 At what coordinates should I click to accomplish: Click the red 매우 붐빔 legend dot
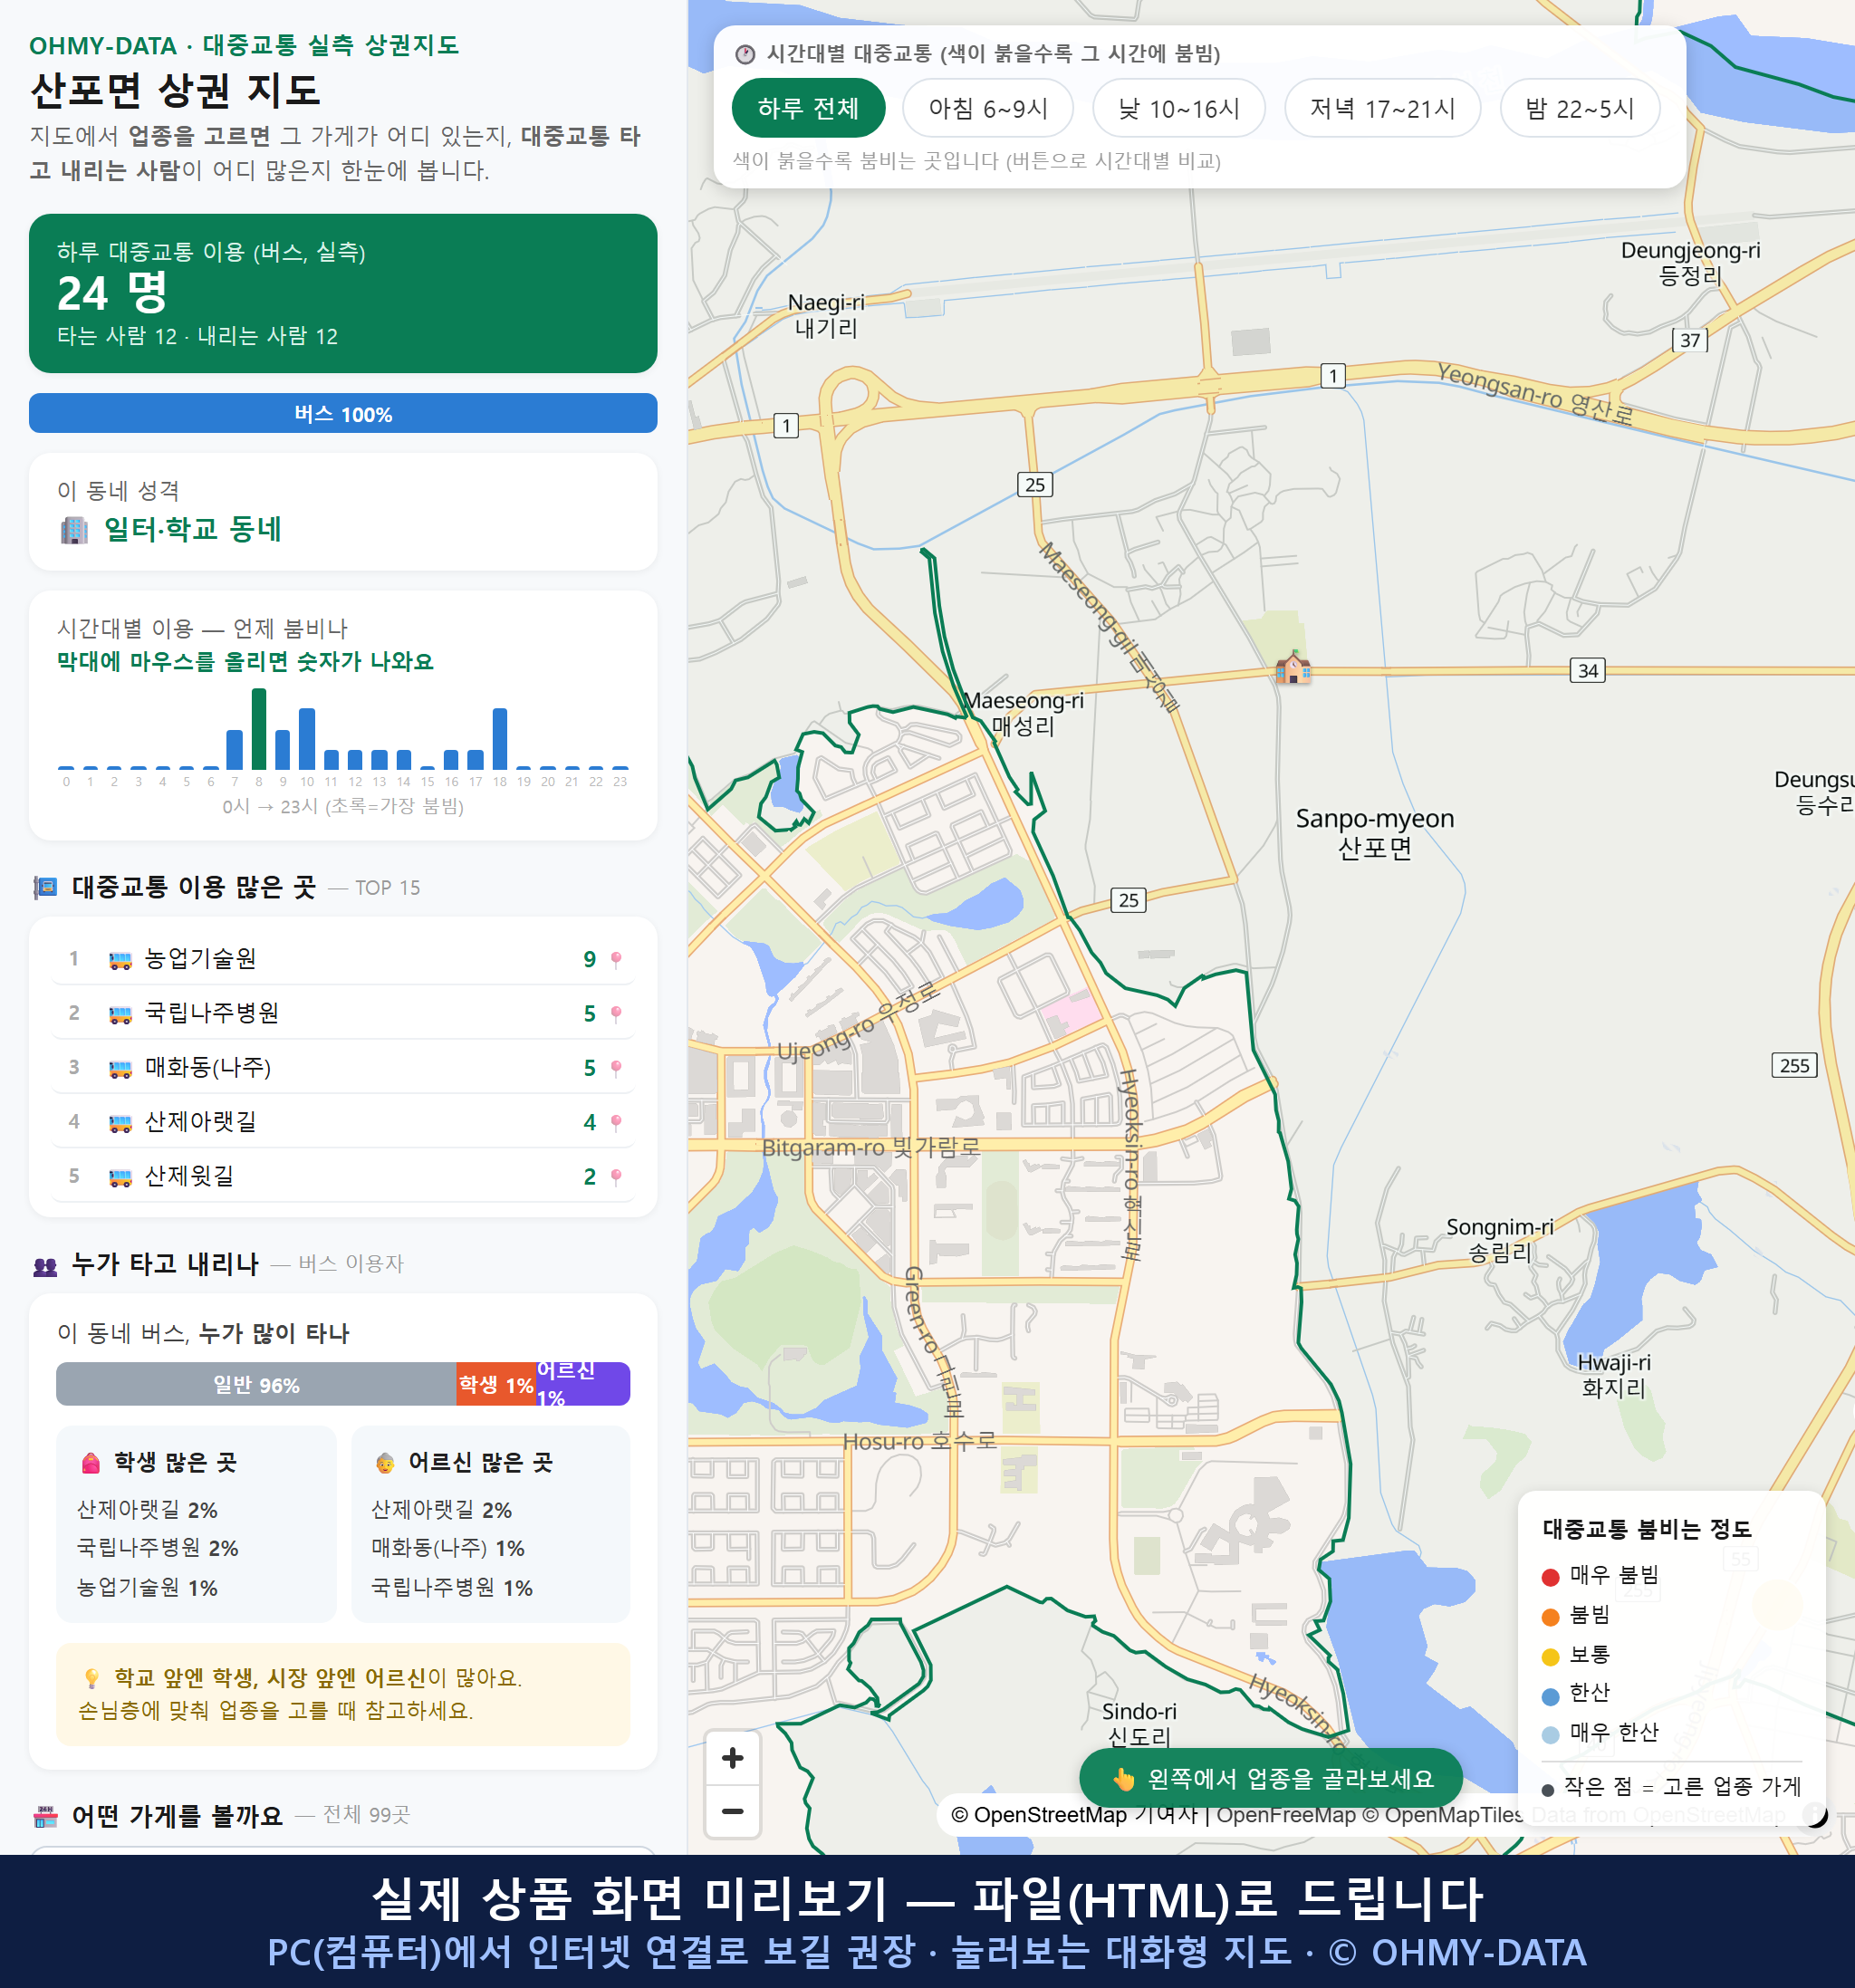[1550, 1577]
